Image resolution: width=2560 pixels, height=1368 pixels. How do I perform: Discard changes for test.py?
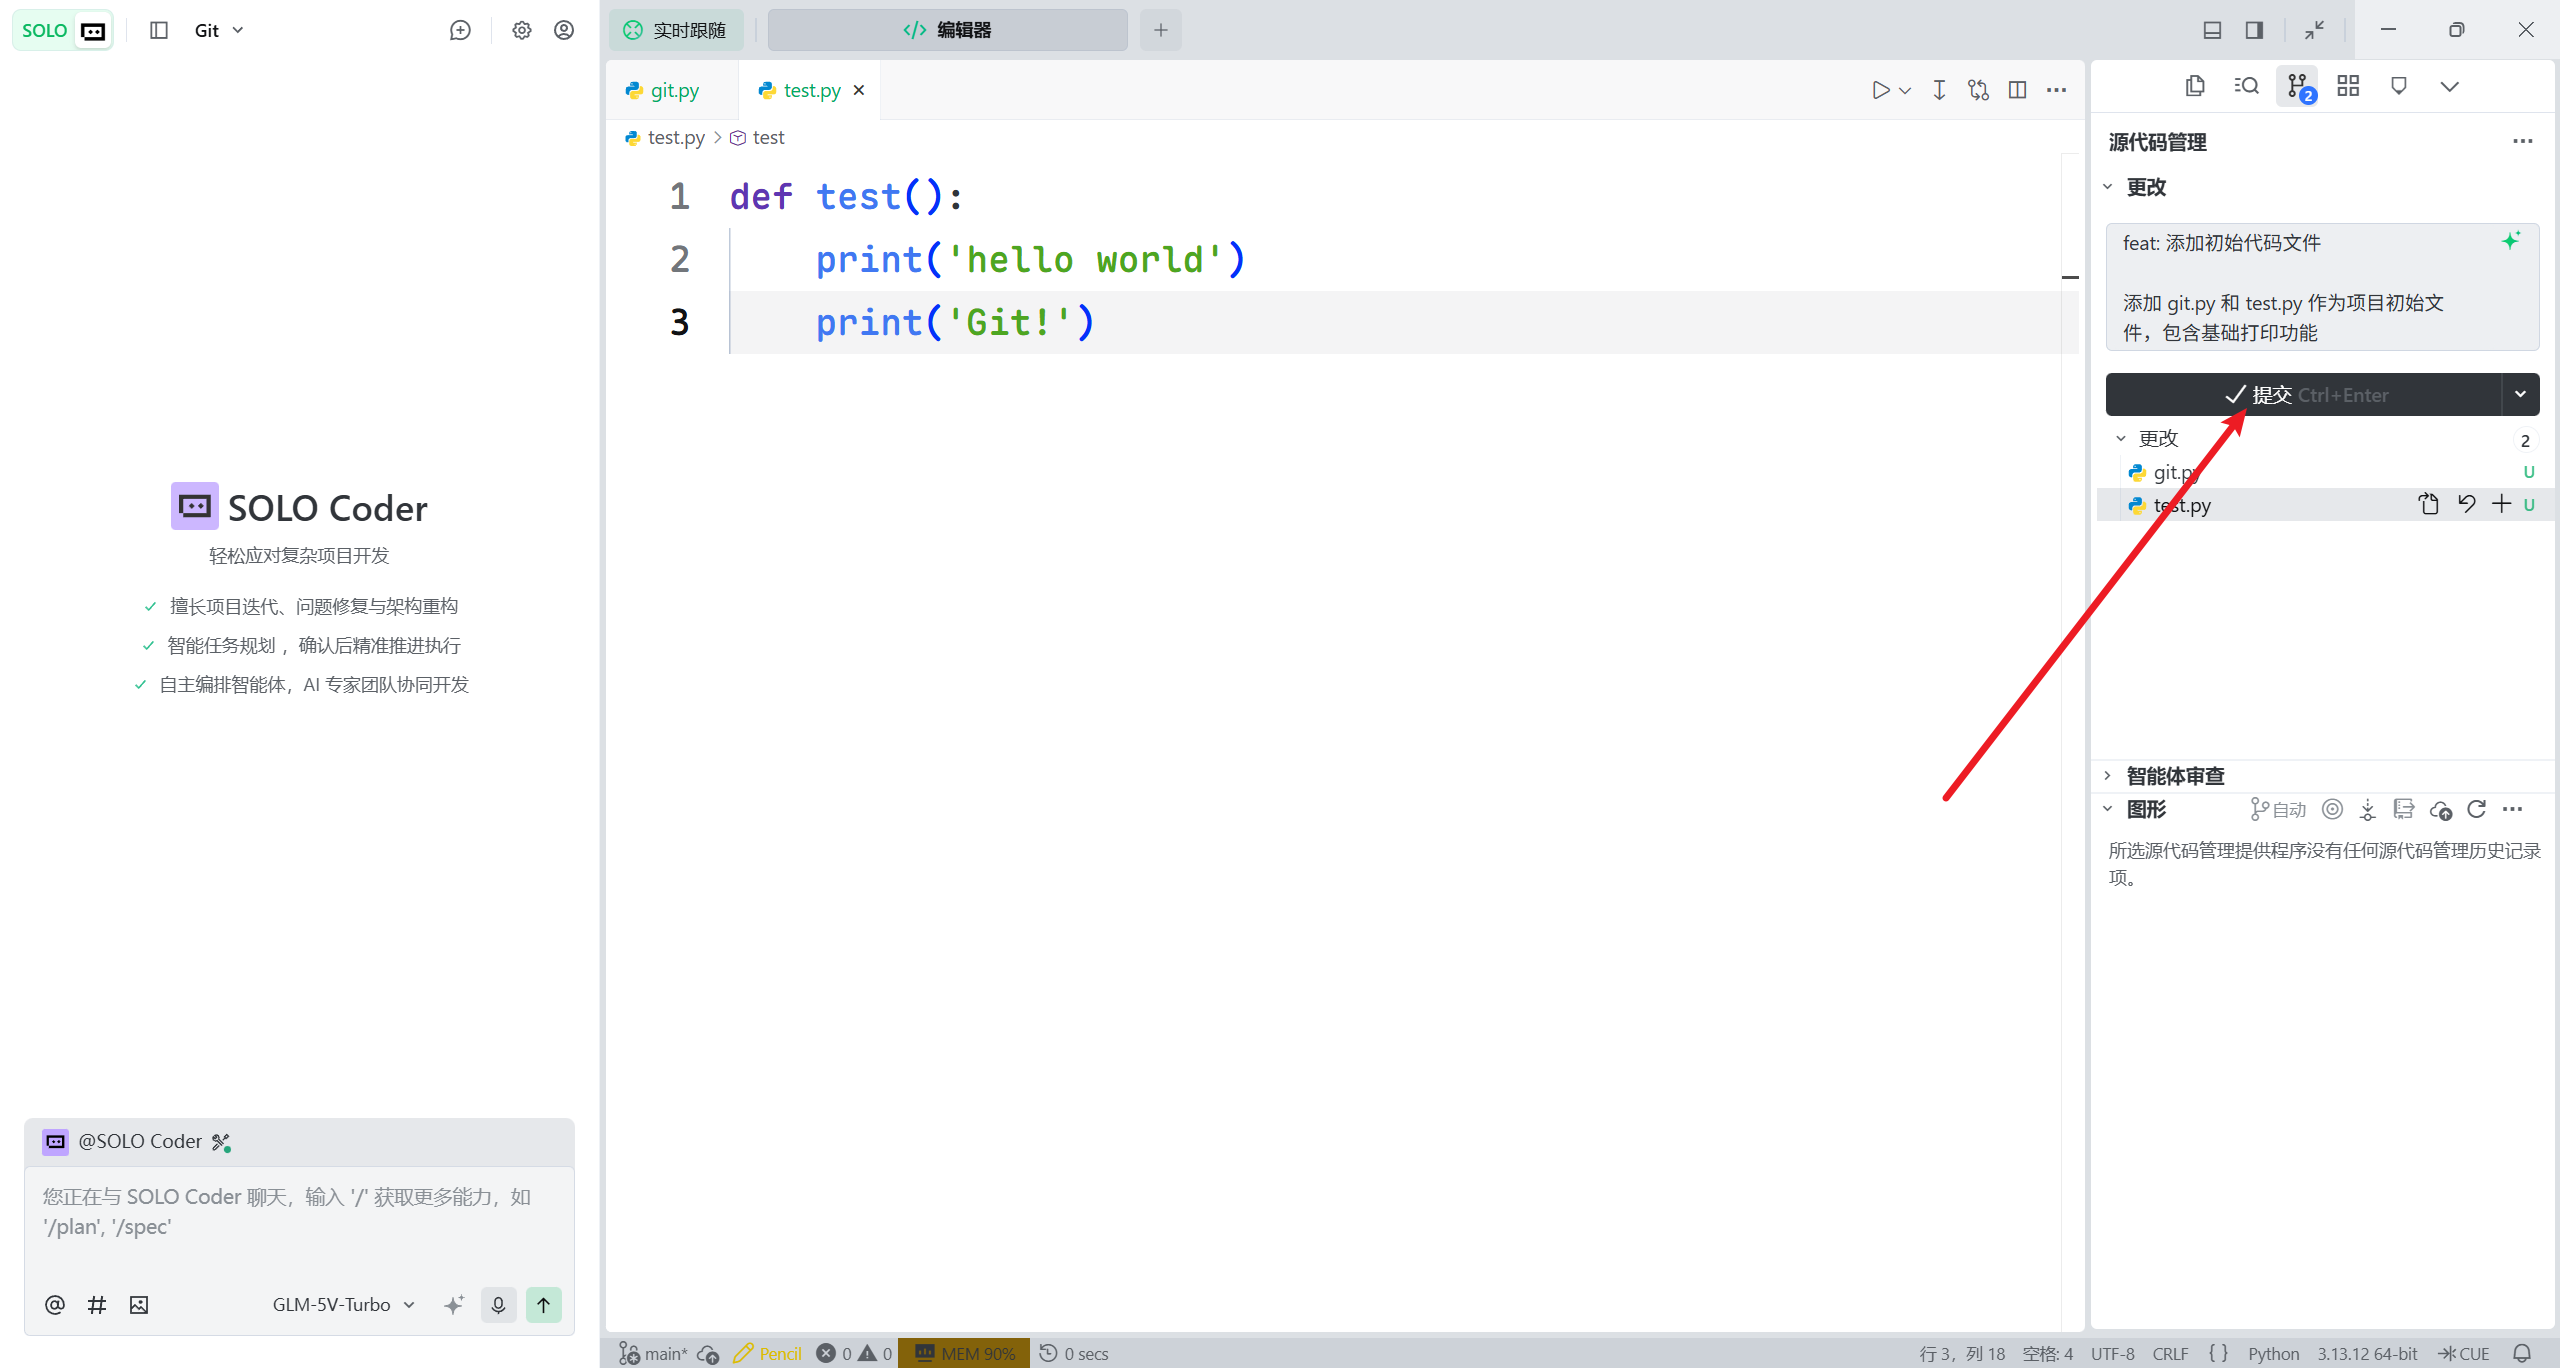tap(2466, 504)
